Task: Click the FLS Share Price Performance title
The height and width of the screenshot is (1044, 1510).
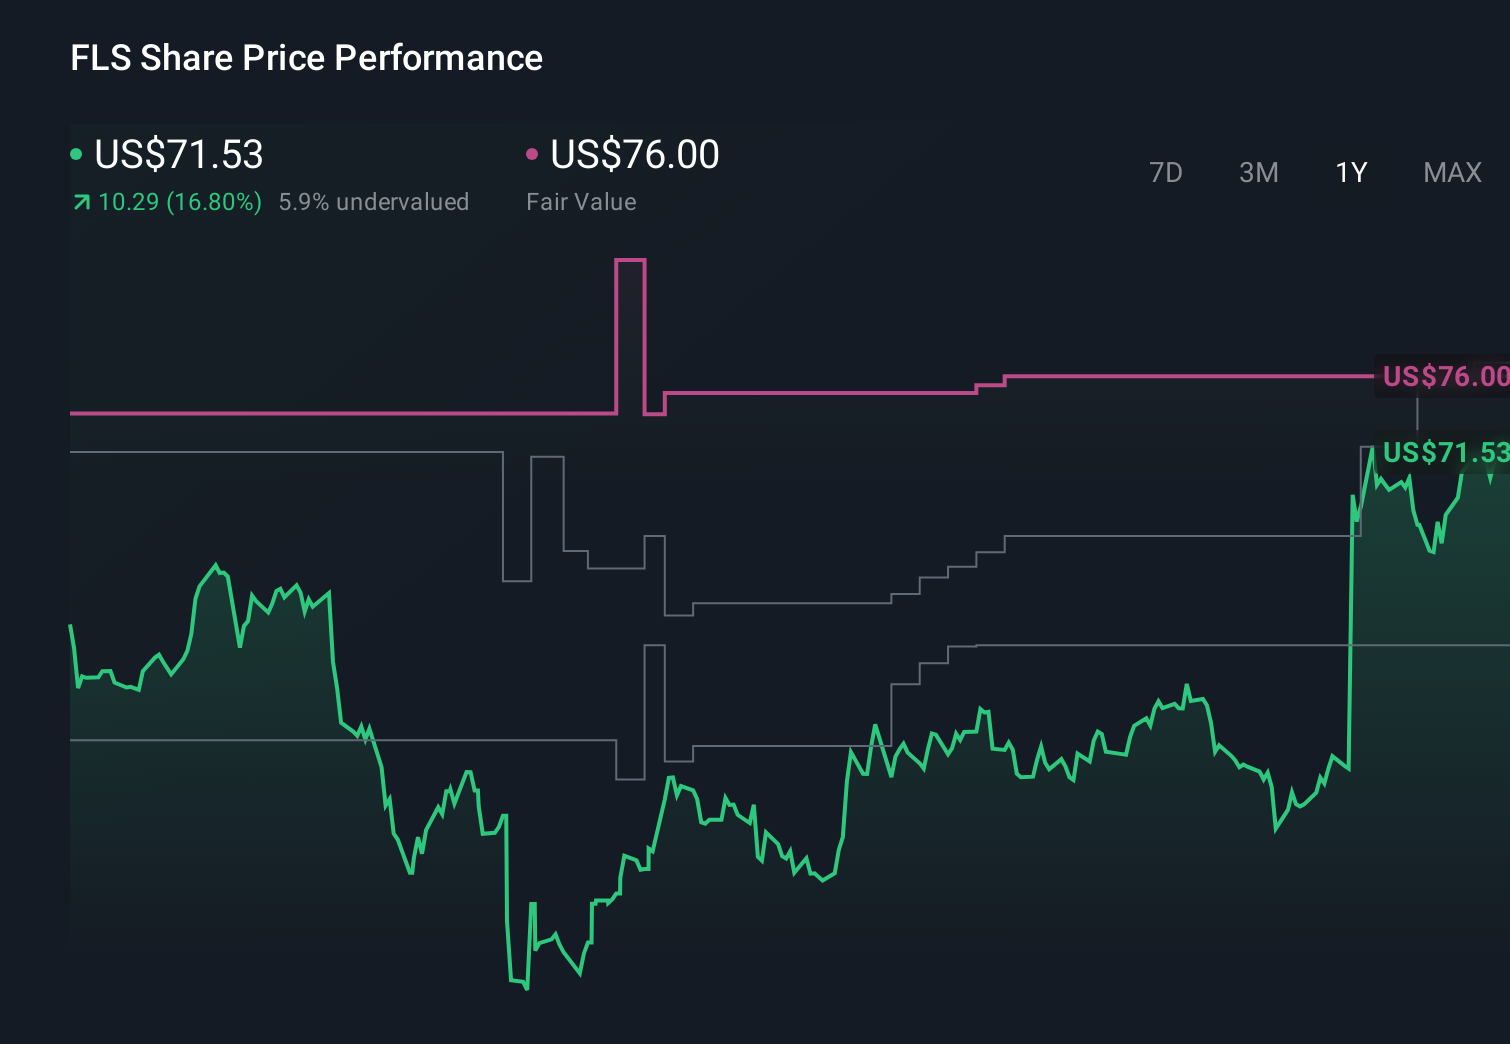Action: (306, 58)
